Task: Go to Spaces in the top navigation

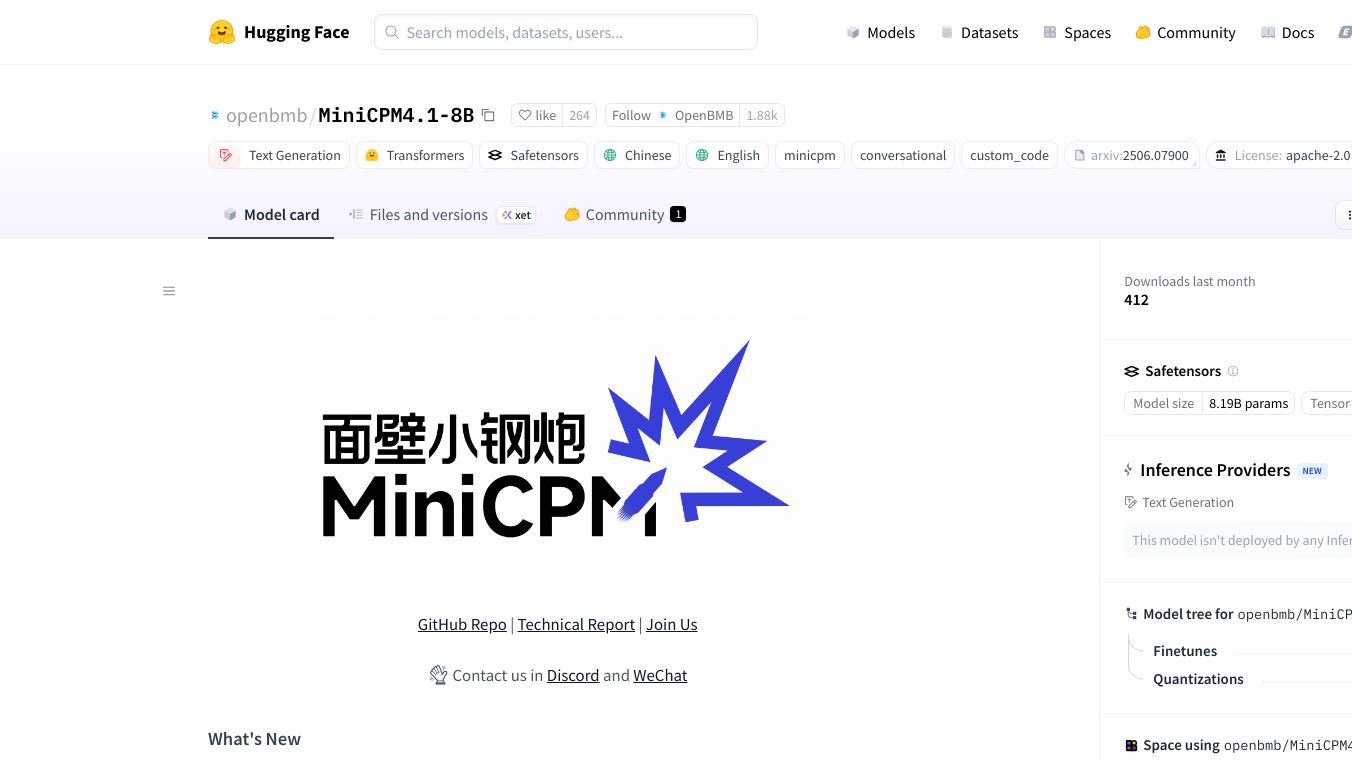Action: (x=1077, y=32)
